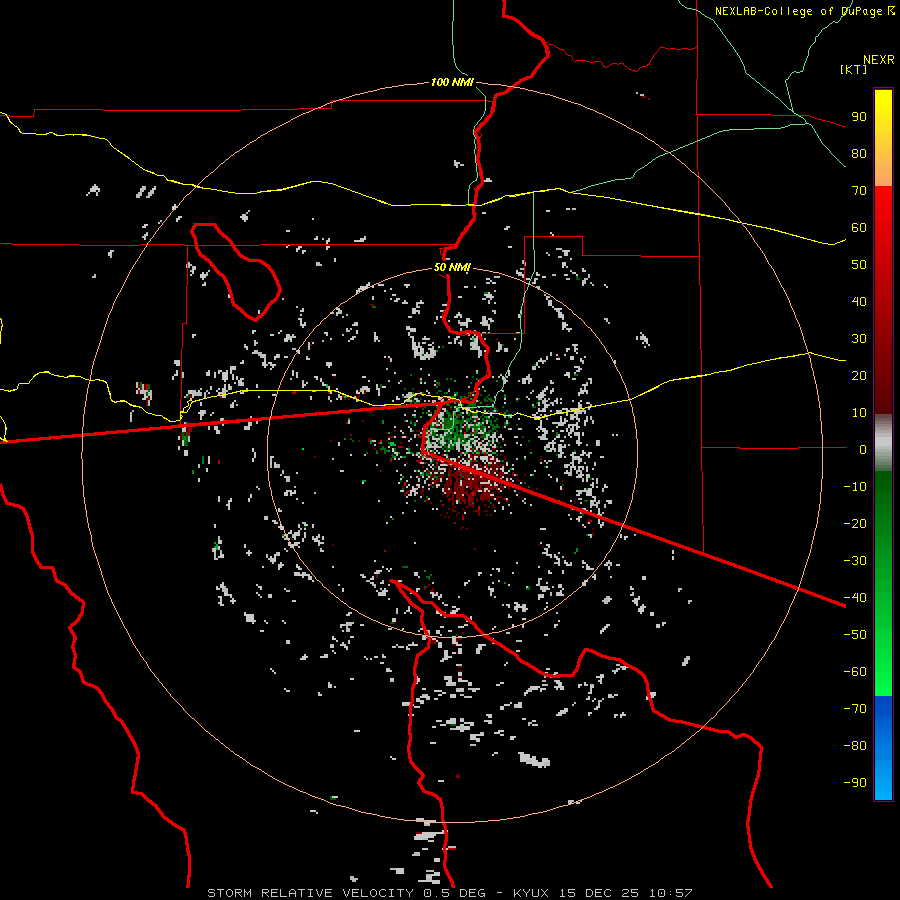Click the gray zero-velocity segment of color bar
This screenshot has height=900, width=900.
[883, 443]
